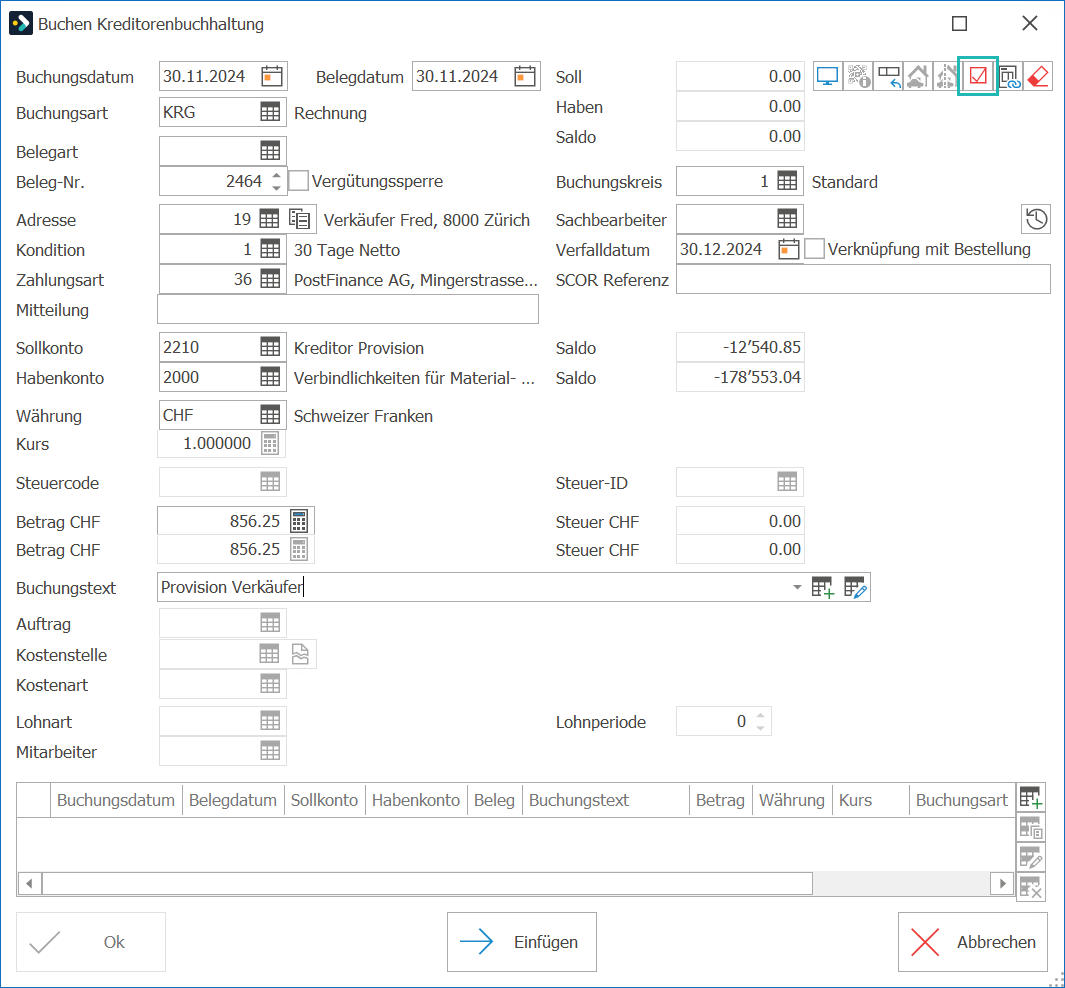Open the Kostenstelle distribution icon
Image resolution: width=1065 pixels, height=988 pixels.
tap(300, 654)
